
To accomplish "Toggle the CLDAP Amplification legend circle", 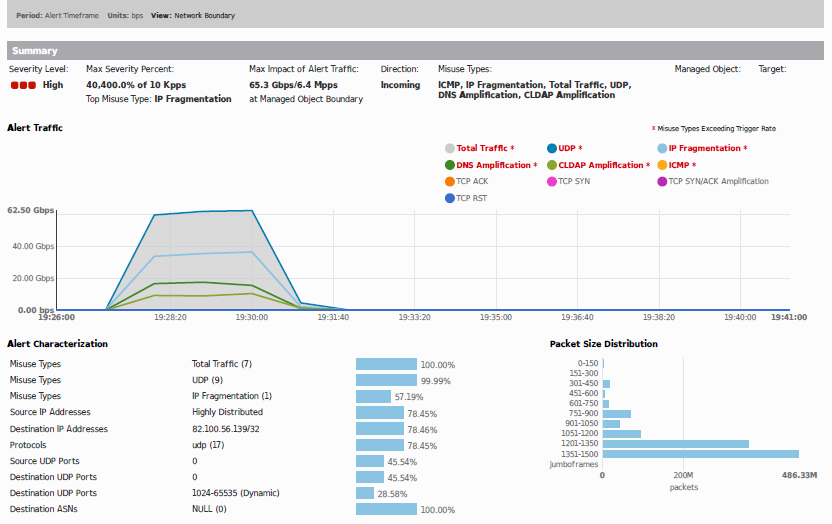I will point(552,166).
